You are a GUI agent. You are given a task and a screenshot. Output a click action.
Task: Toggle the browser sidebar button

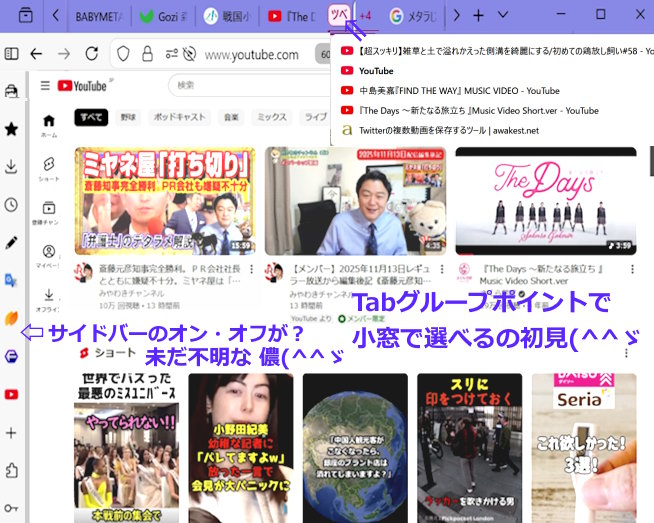pos(12,54)
